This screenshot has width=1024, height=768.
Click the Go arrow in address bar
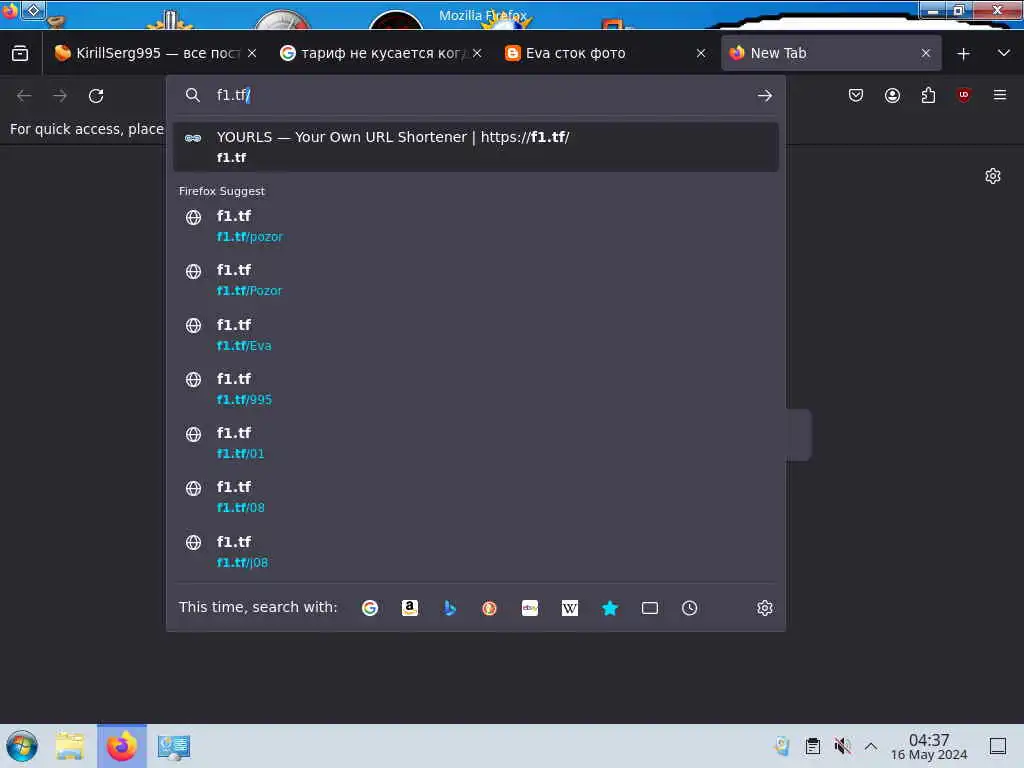pyautogui.click(x=765, y=96)
